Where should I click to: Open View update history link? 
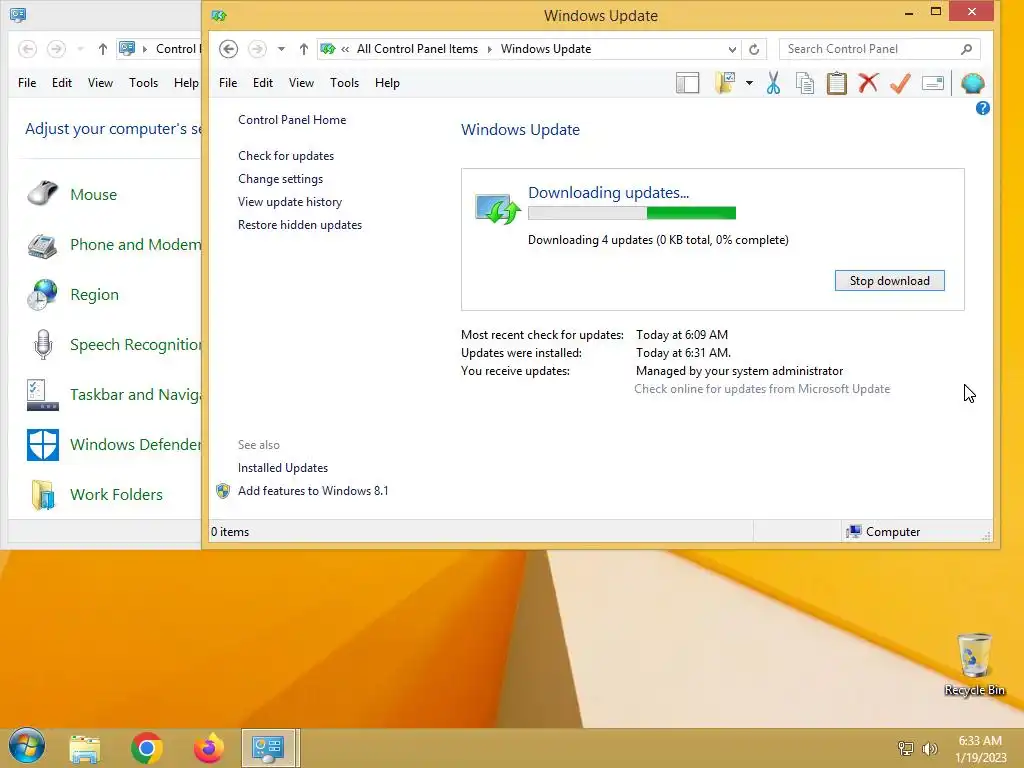coord(290,202)
